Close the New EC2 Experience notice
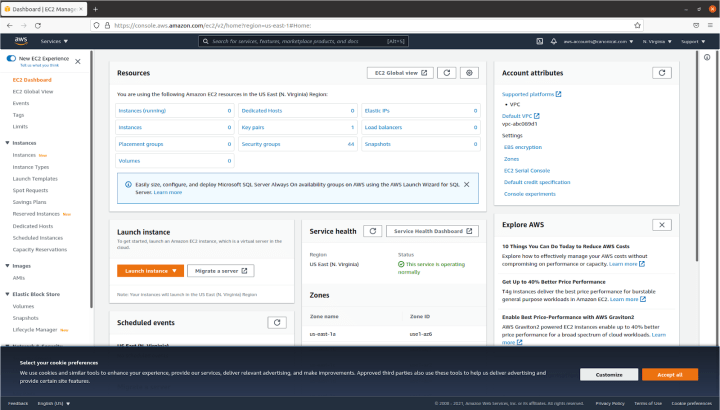 point(78,62)
